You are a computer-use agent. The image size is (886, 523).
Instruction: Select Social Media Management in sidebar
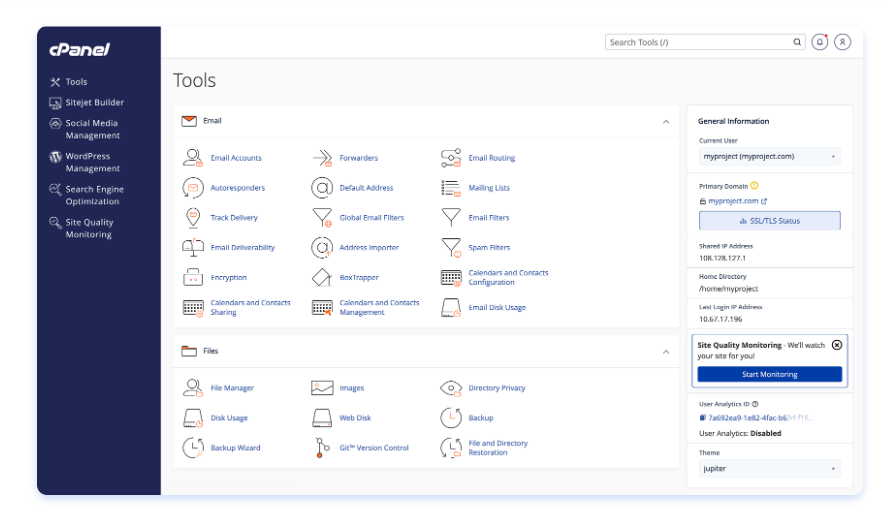pyautogui.click(x=85, y=129)
